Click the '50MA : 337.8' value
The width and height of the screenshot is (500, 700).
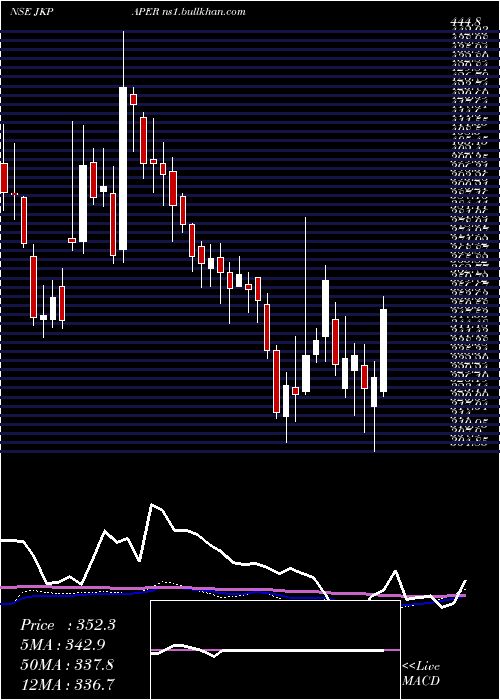pyautogui.click(x=67, y=664)
